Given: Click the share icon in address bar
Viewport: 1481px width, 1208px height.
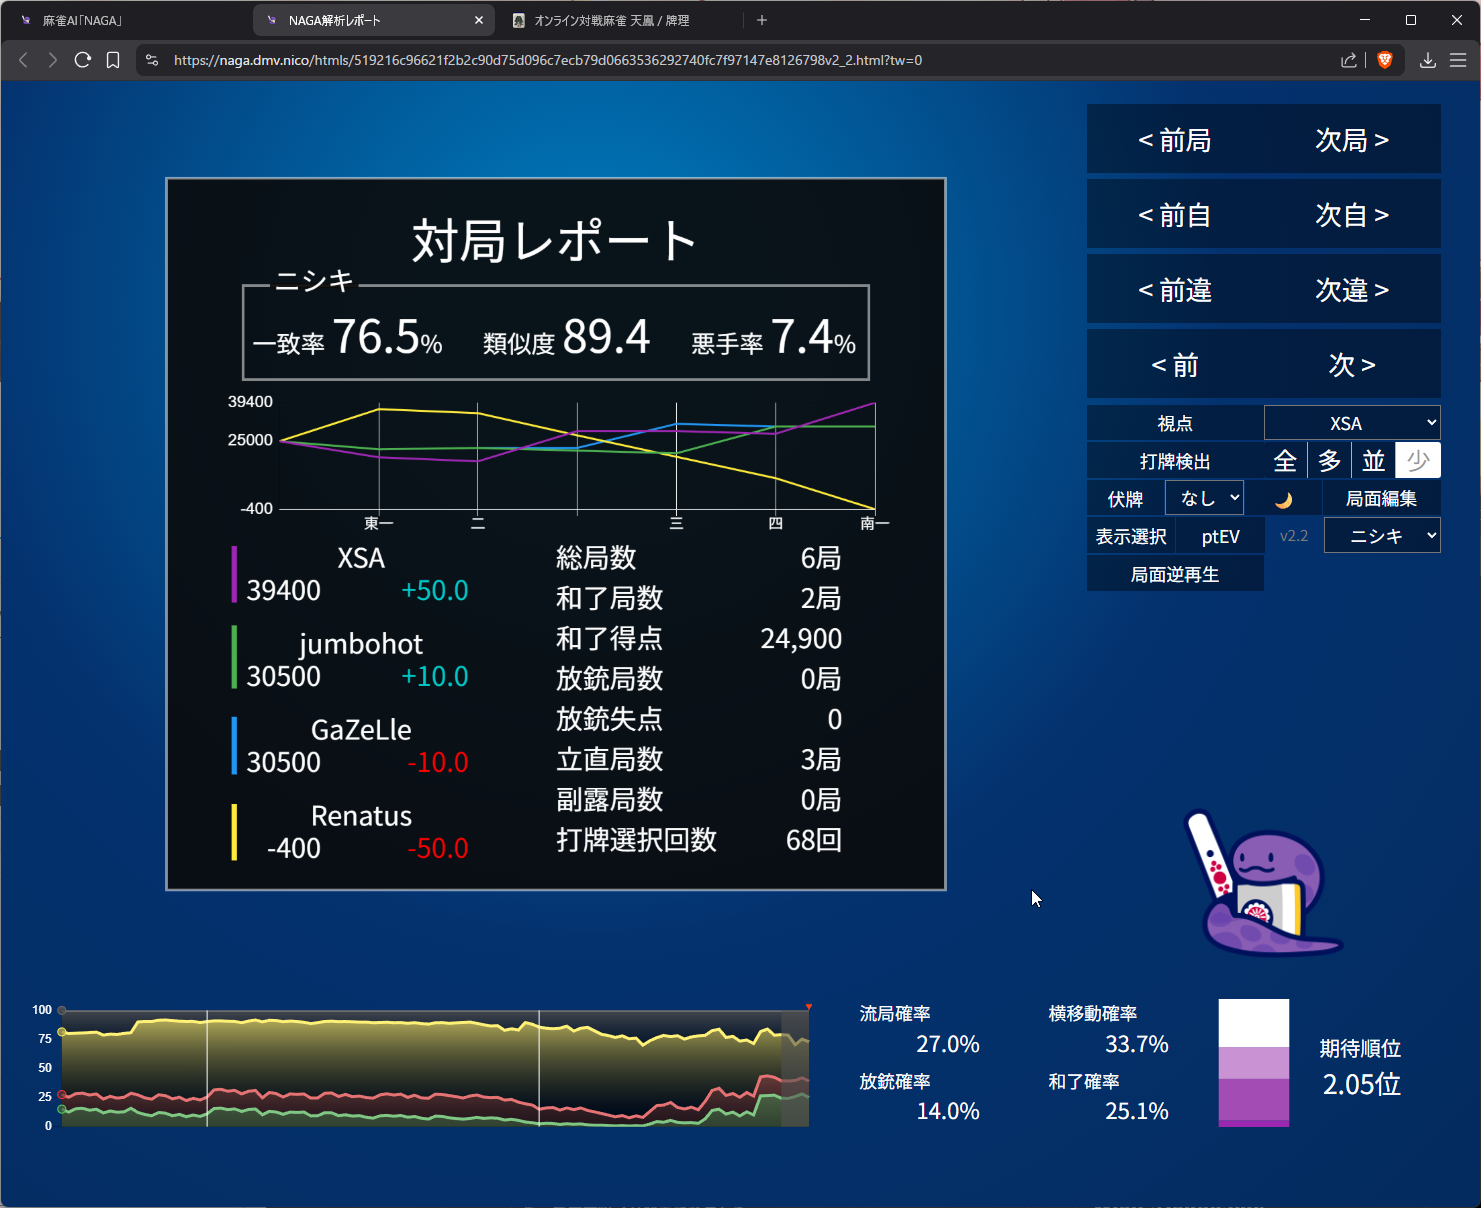Looking at the screenshot, I should pyautogui.click(x=1348, y=60).
